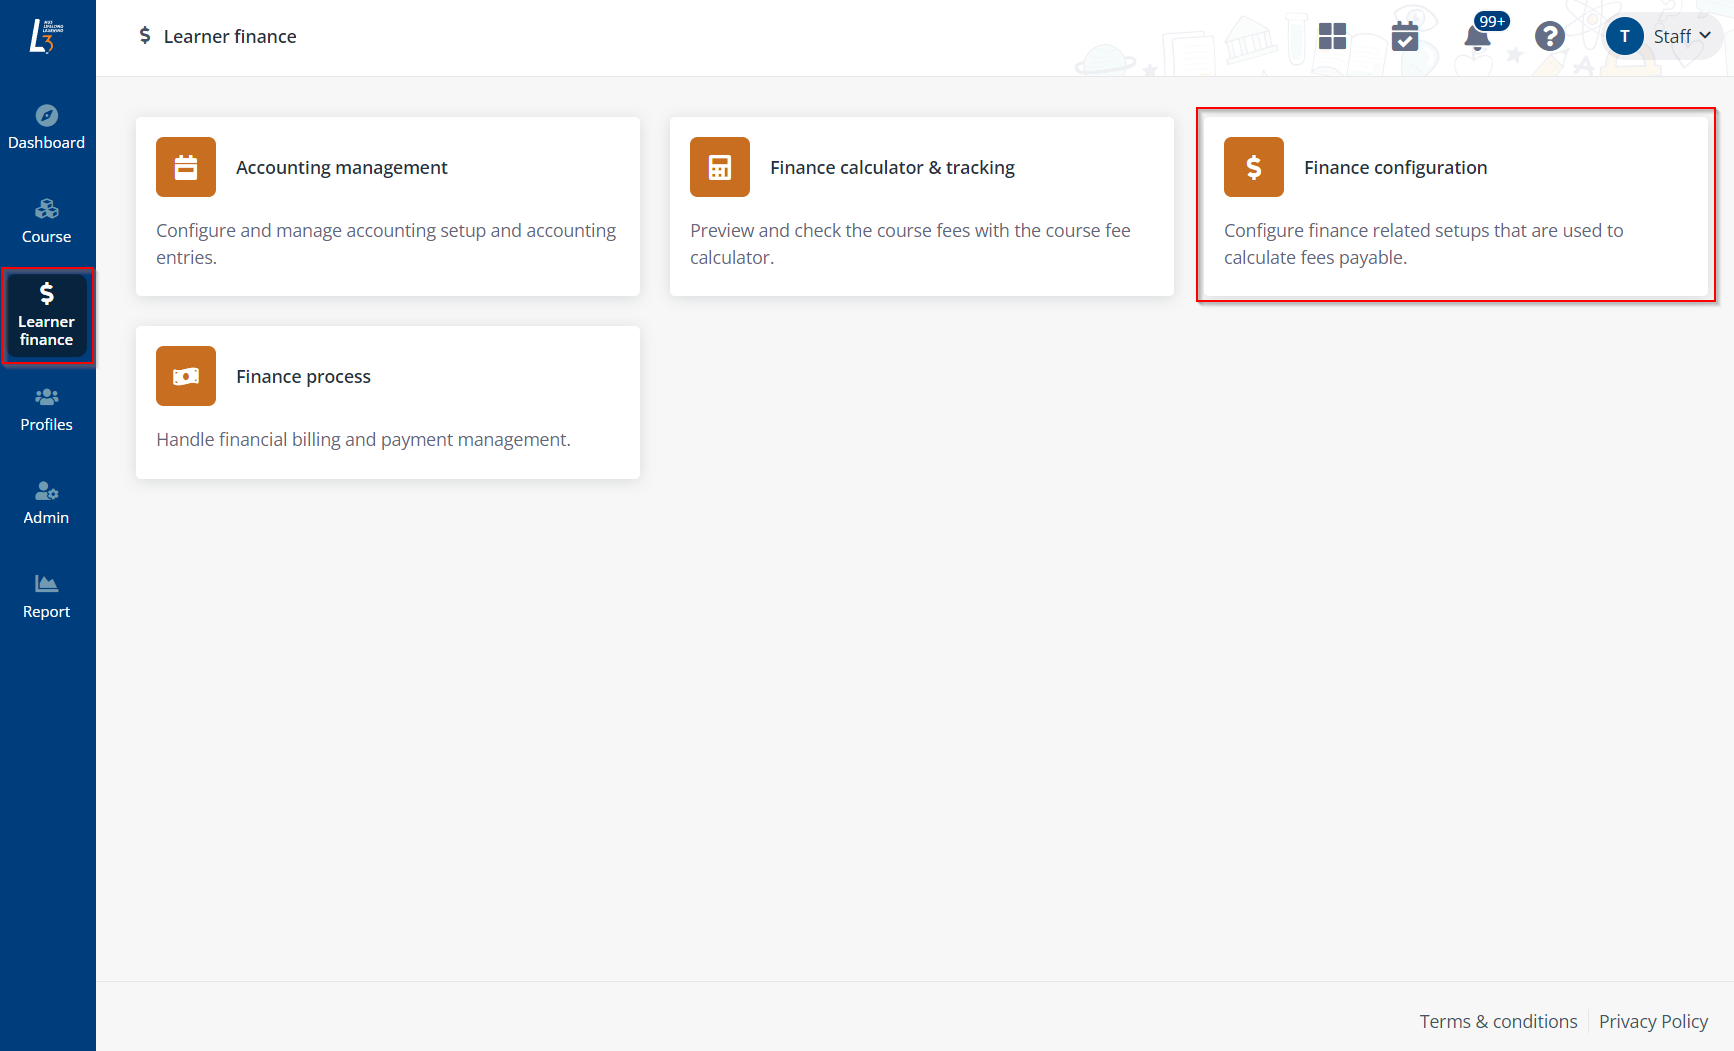Open the help question mark icon

[x=1549, y=37]
